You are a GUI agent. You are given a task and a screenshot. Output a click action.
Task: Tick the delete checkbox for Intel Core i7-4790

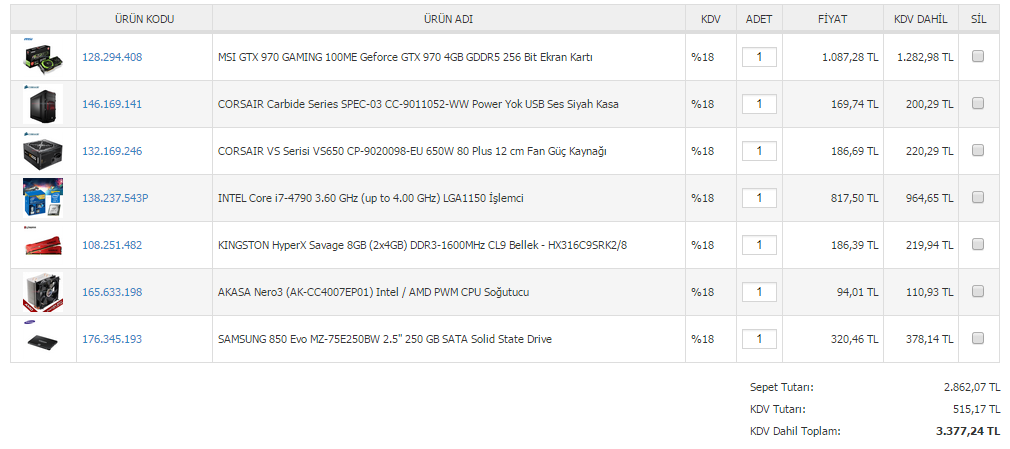click(978, 197)
